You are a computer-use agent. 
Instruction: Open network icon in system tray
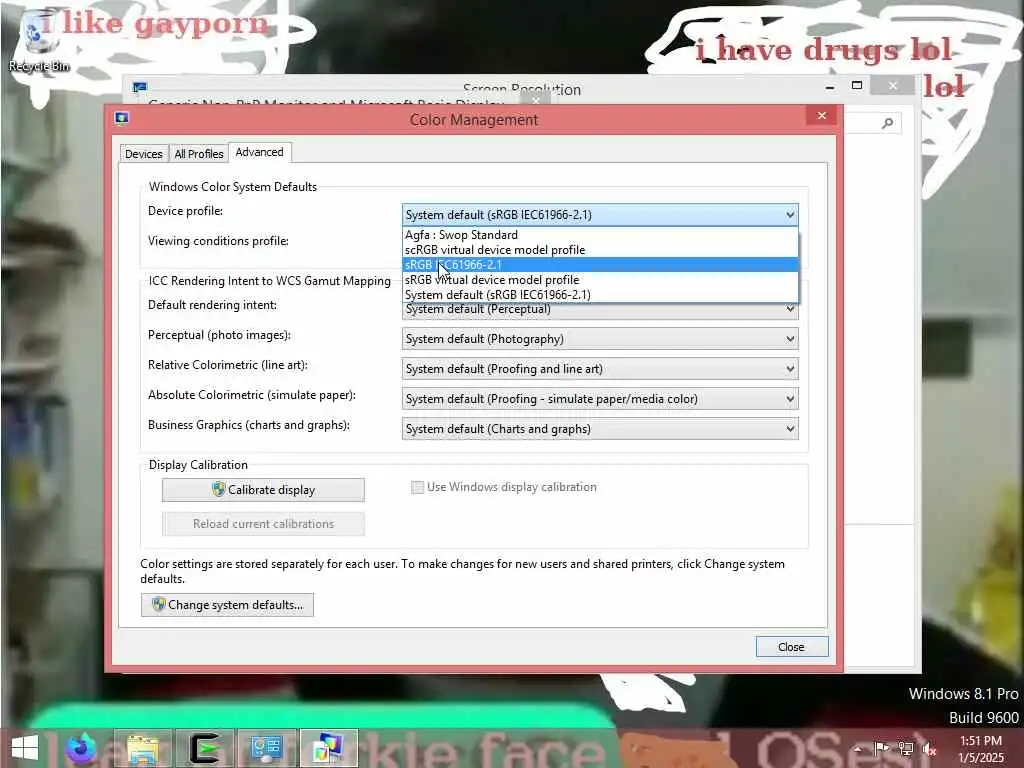(906, 748)
